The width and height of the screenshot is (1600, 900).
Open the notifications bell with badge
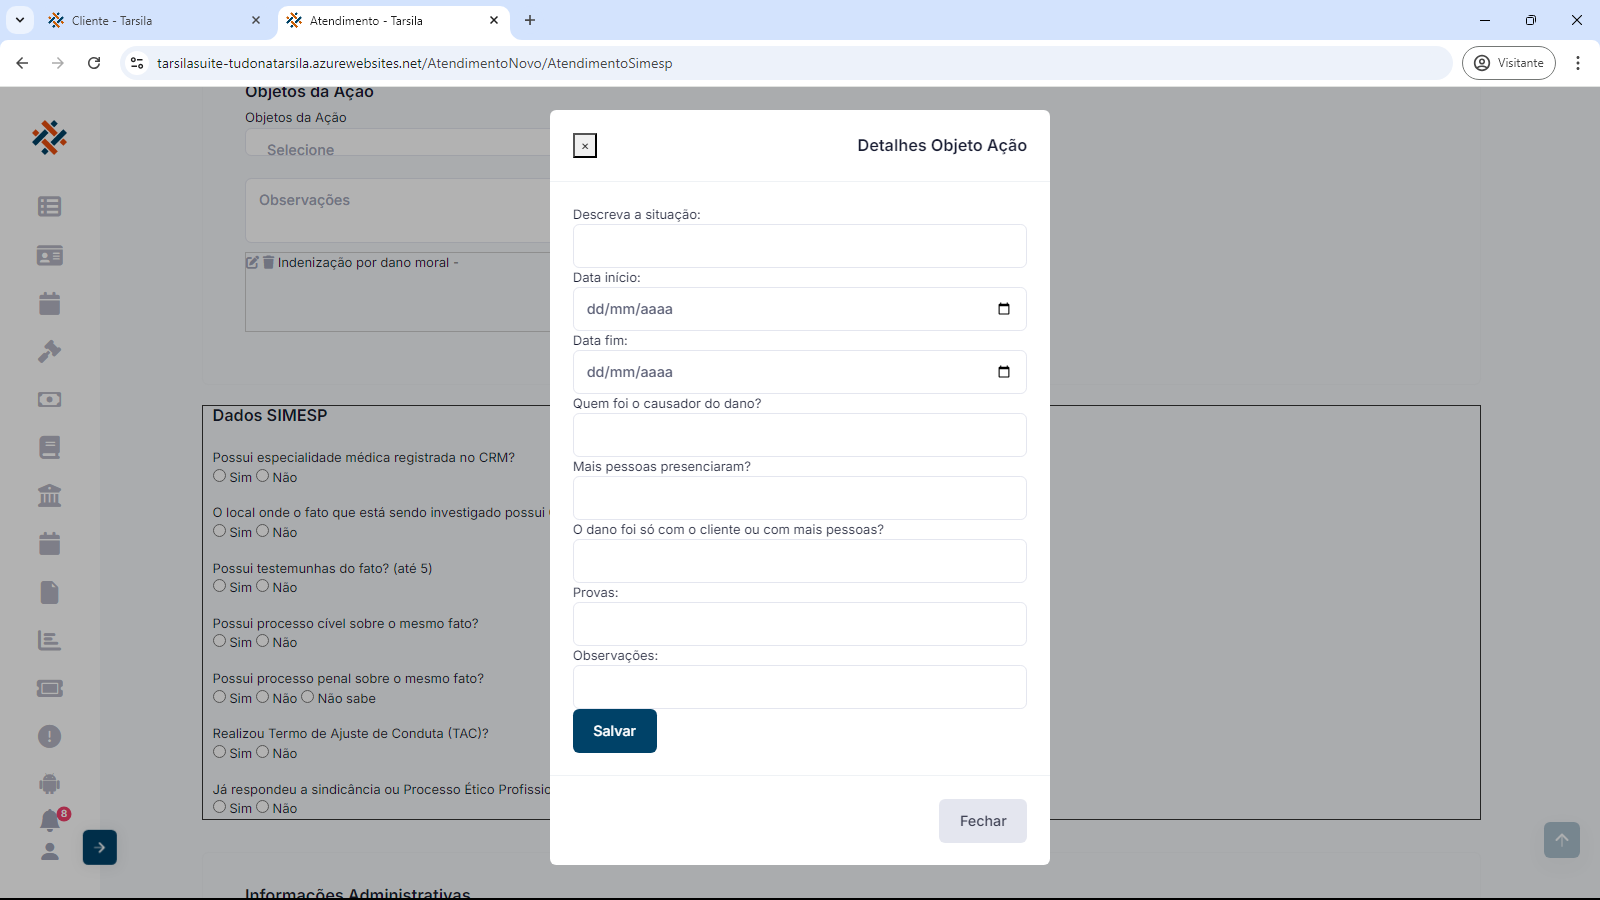tap(50, 820)
